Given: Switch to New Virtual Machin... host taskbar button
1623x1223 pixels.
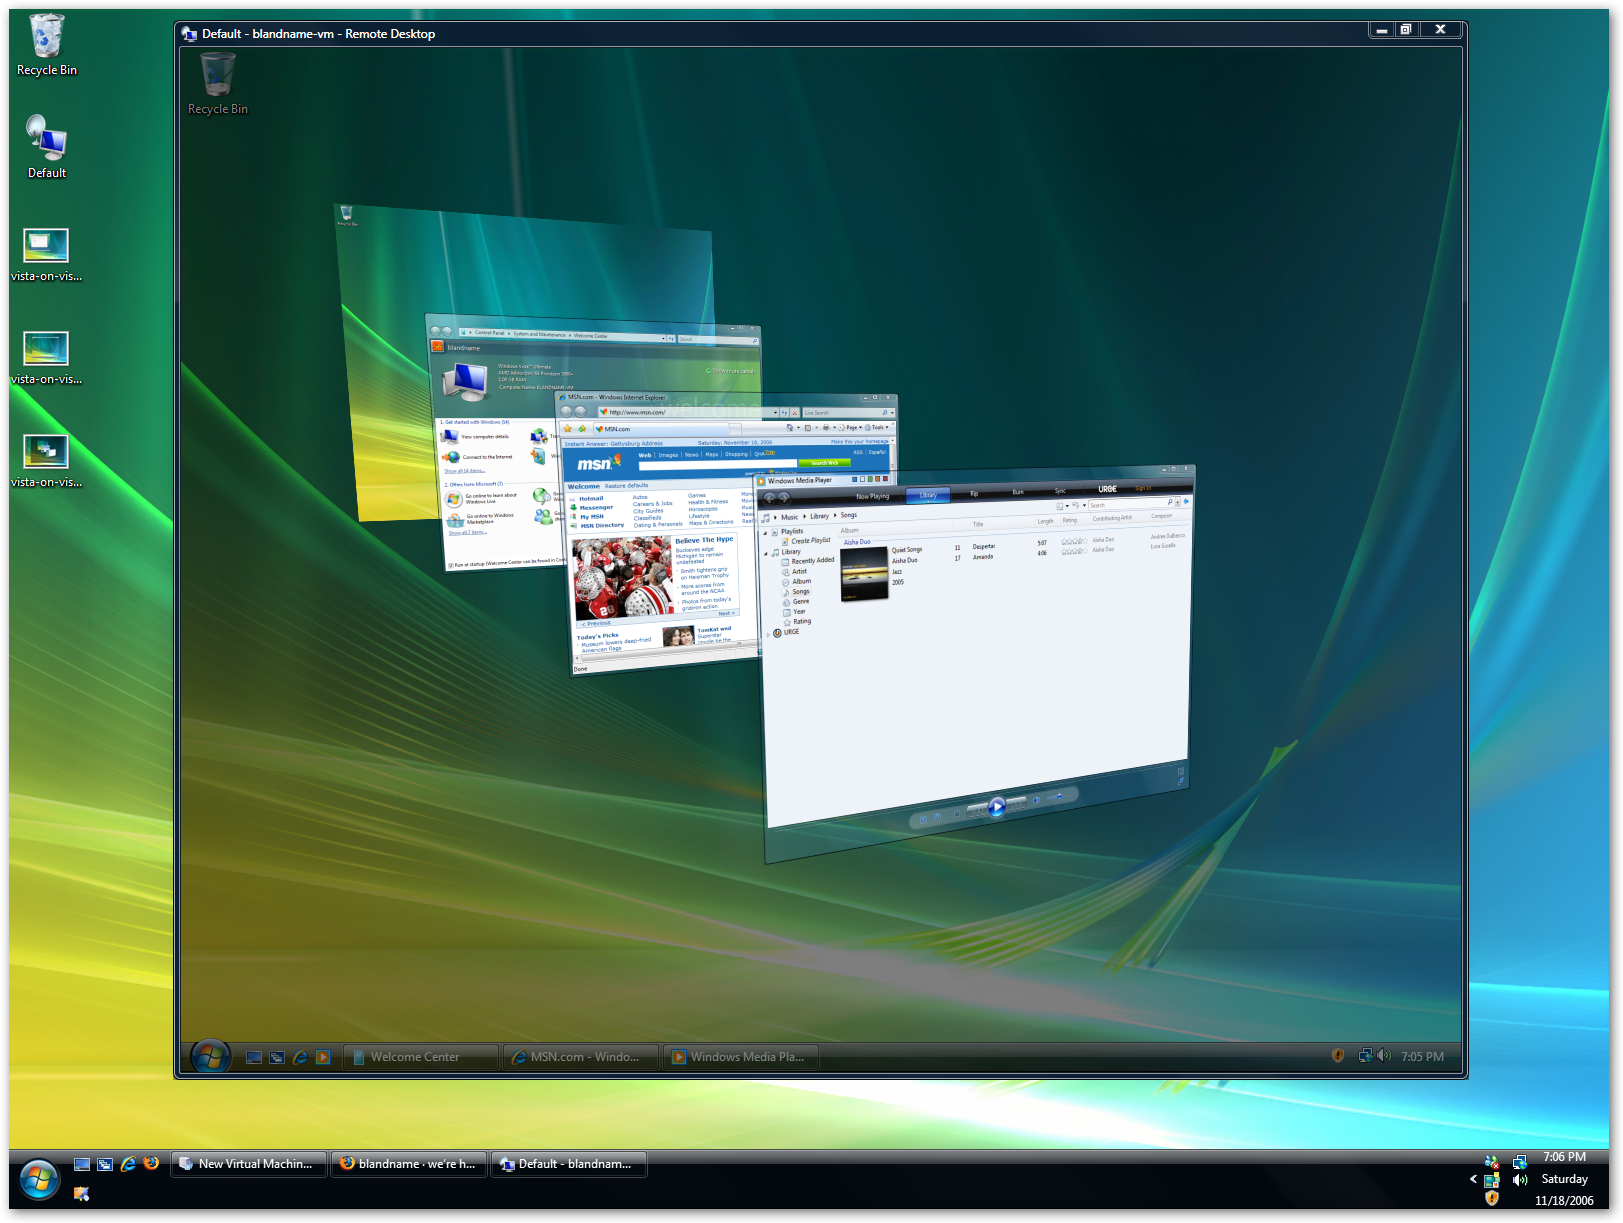Looking at the screenshot, I should 249,1164.
